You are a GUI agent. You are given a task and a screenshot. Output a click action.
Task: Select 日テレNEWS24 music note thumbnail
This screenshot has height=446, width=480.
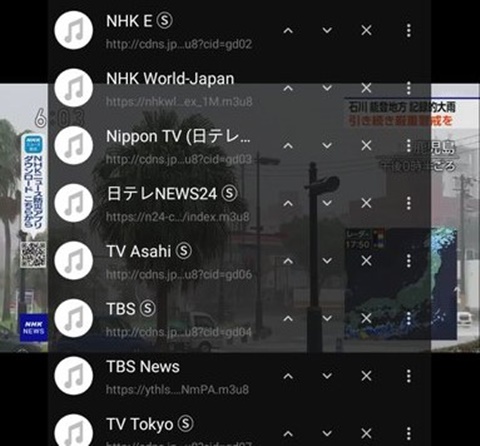tap(74, 203)
